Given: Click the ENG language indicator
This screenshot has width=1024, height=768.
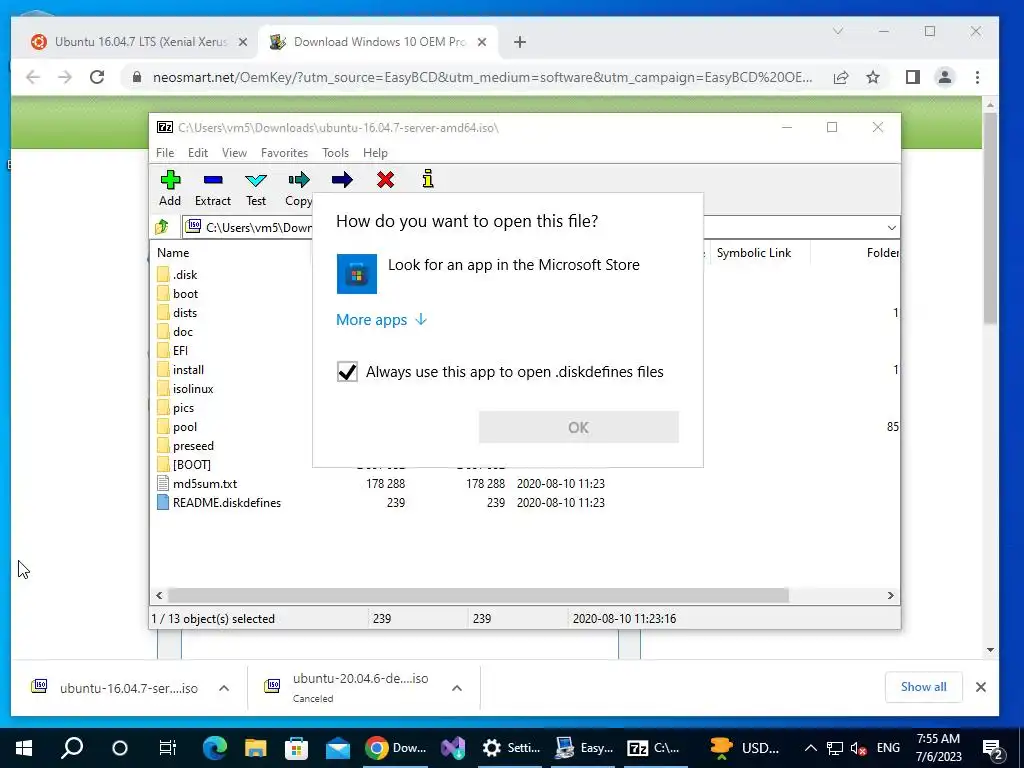Looking at the screenshot, I should tap(888, 748).
